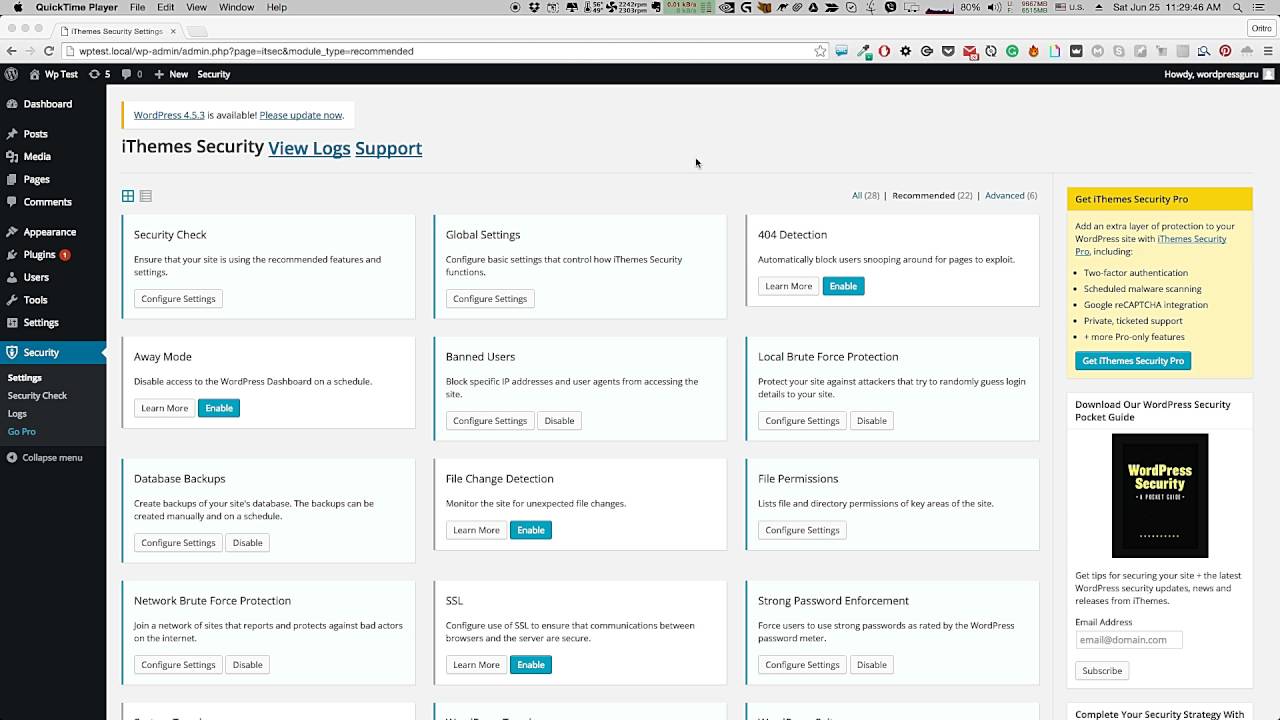The height and width of the screenshot is (720, 1280).
Task: Disable Banned Users module
Action: [x=559, y=421]
